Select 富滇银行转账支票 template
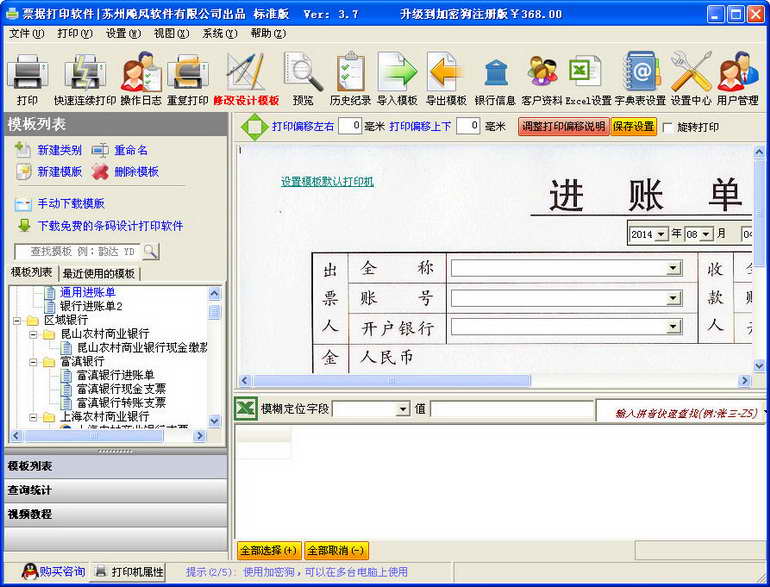Viewport: 770px width, 587px height. [x=121, y=403]
